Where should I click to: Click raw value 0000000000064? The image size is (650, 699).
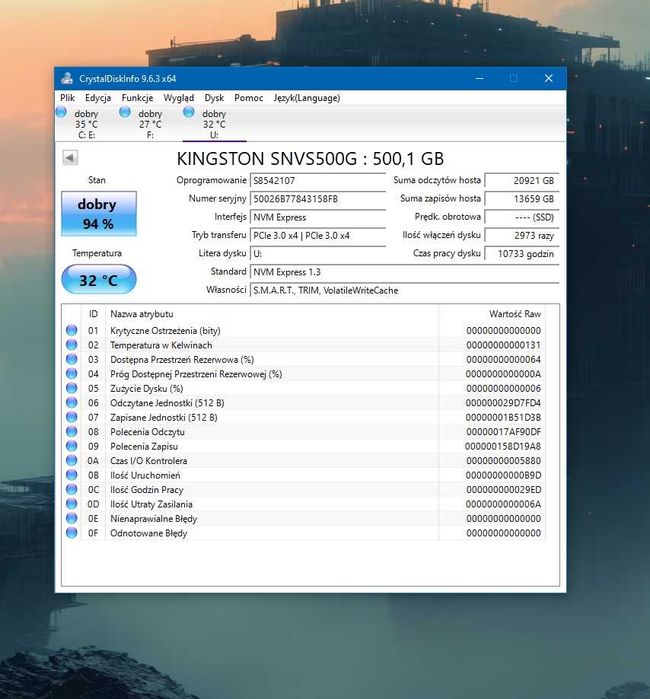[x=503, y=359]
